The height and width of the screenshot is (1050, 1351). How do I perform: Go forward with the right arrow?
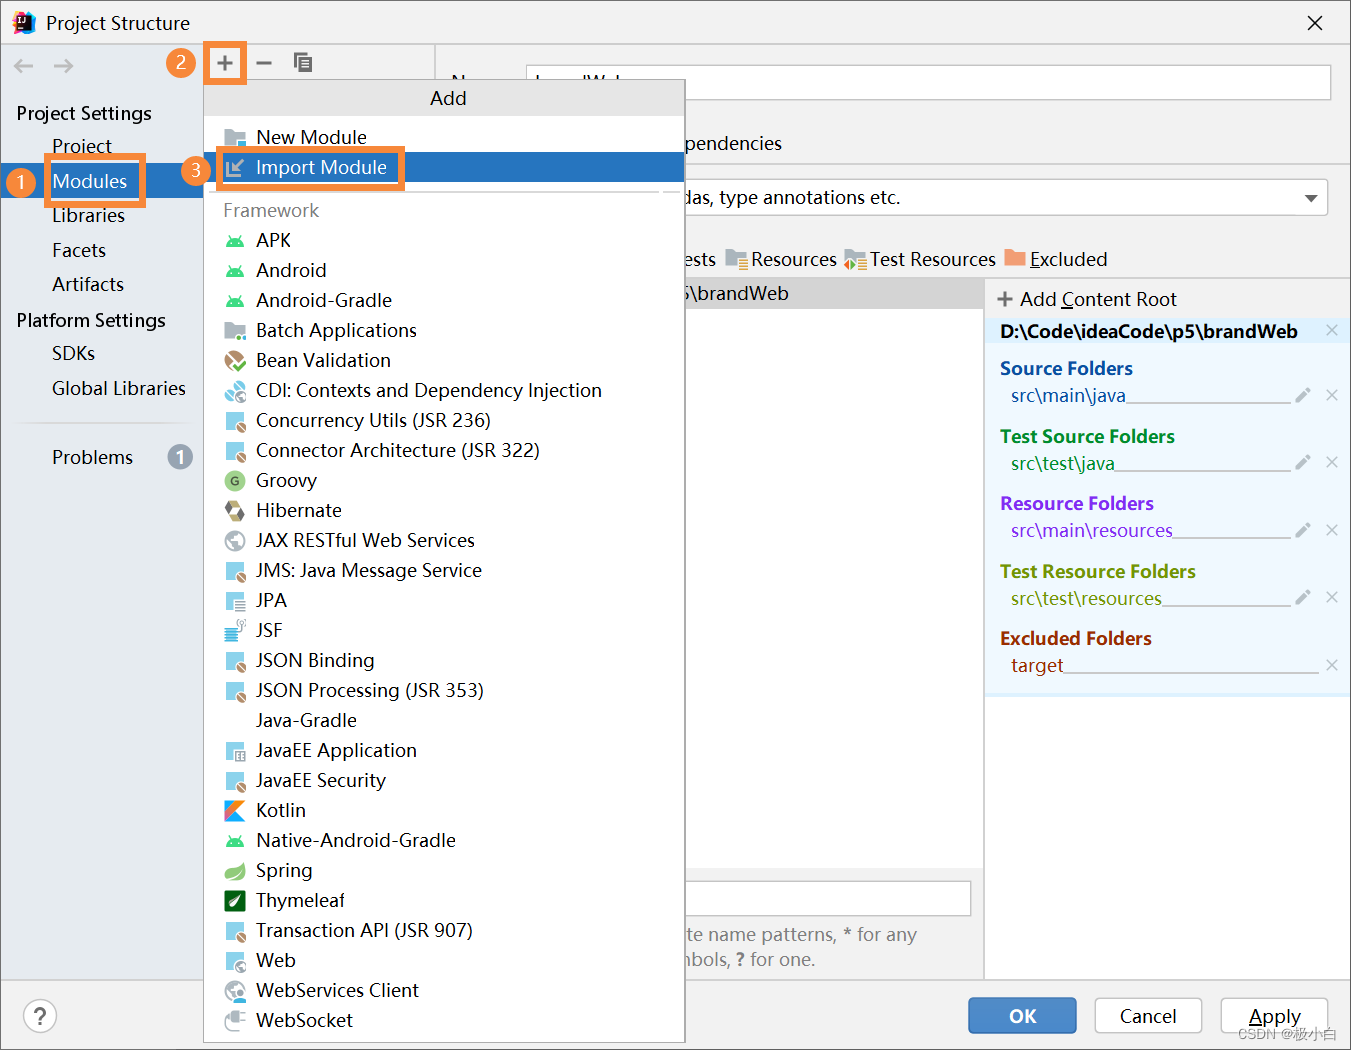point(64,66)
